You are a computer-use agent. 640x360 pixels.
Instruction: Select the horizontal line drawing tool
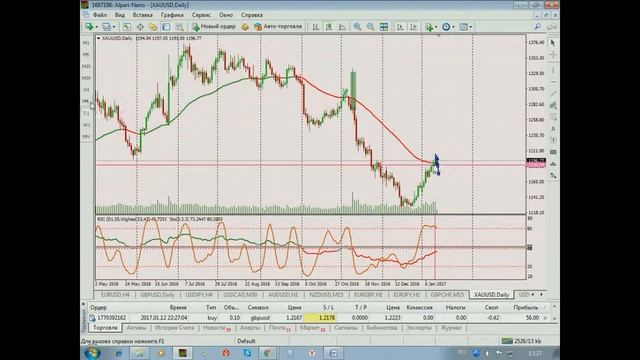coord(553,82)
